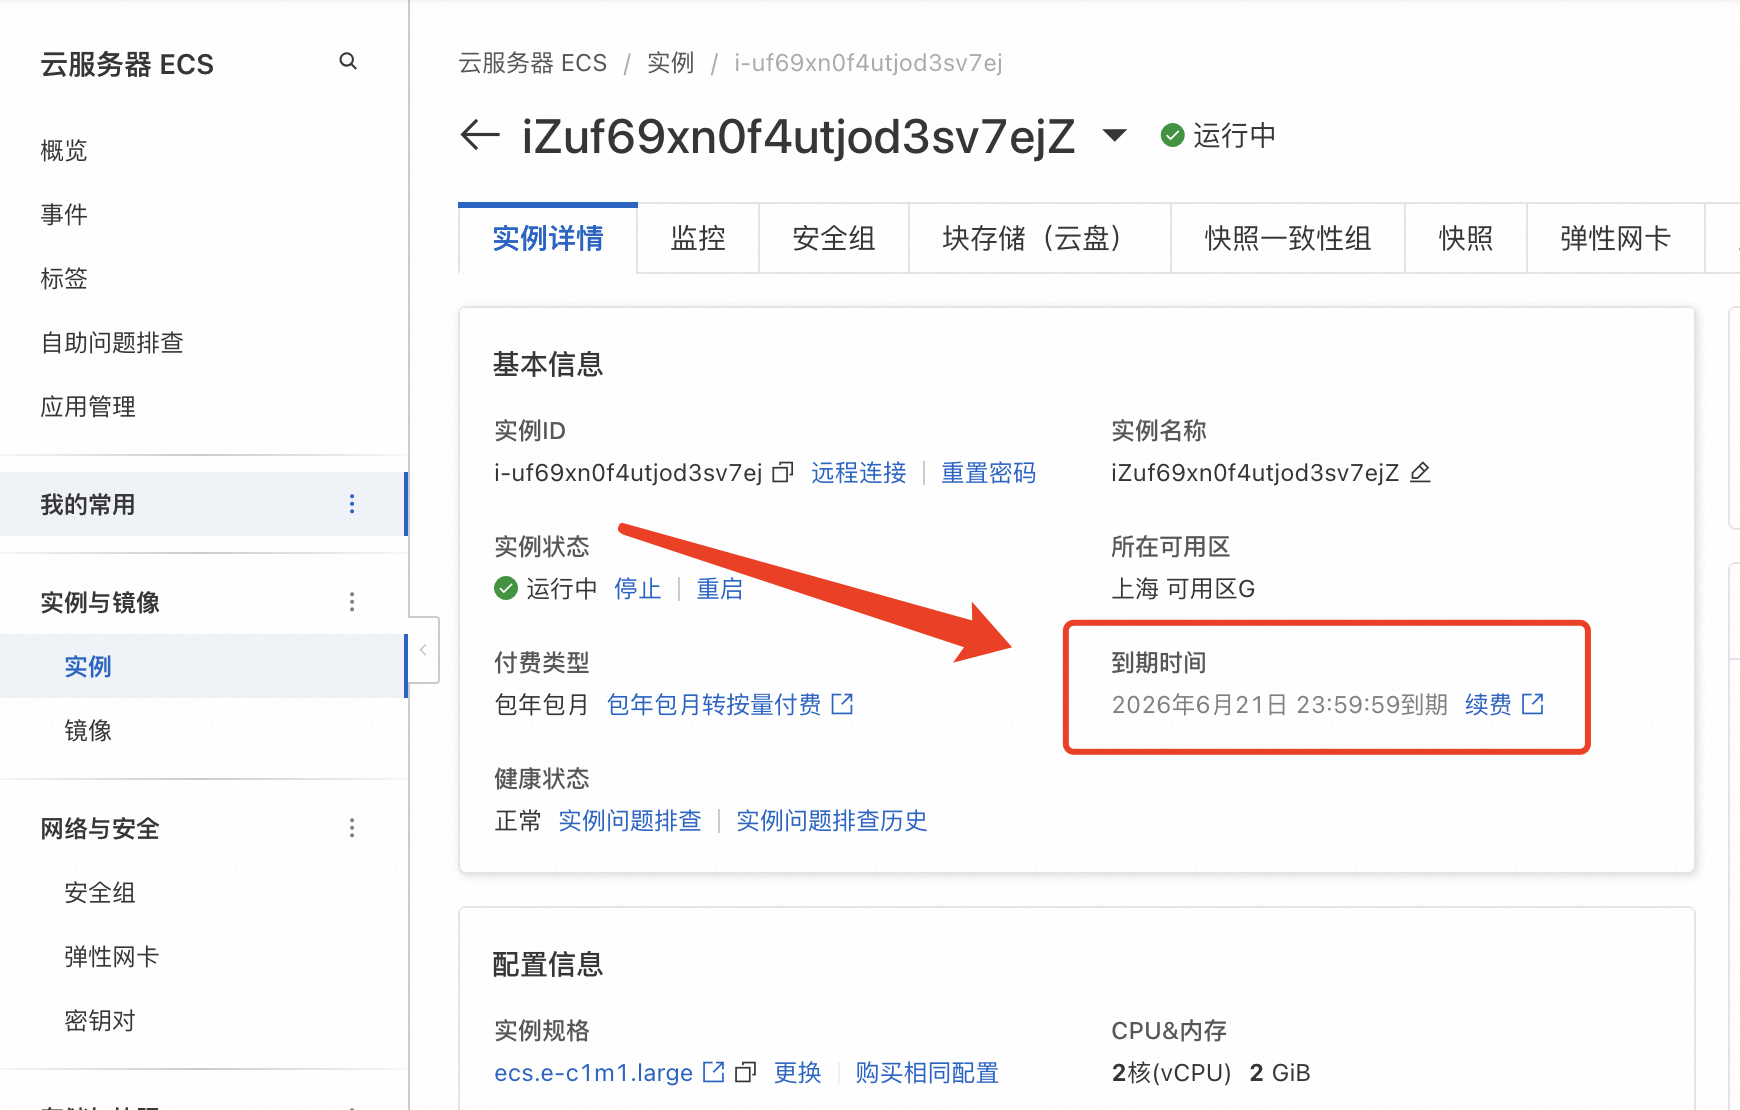
Task: Click the sidebar search magnifier icon
Action: (348, 61)
